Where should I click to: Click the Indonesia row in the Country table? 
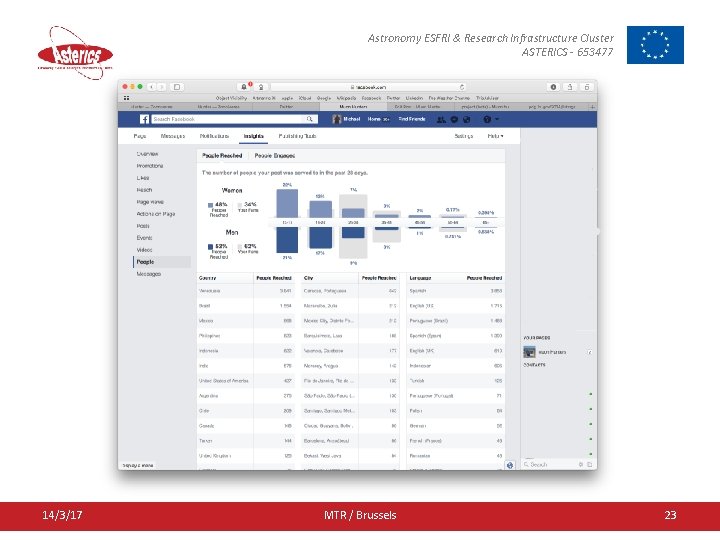click(246, 351)
